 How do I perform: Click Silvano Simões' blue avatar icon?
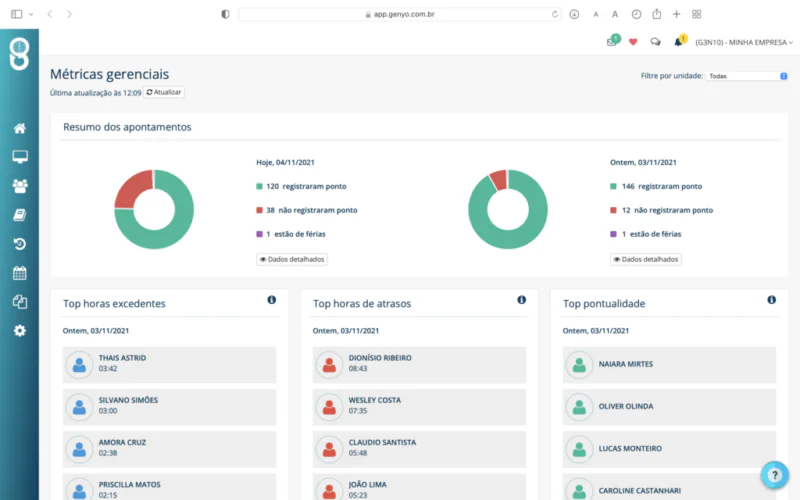79,407
